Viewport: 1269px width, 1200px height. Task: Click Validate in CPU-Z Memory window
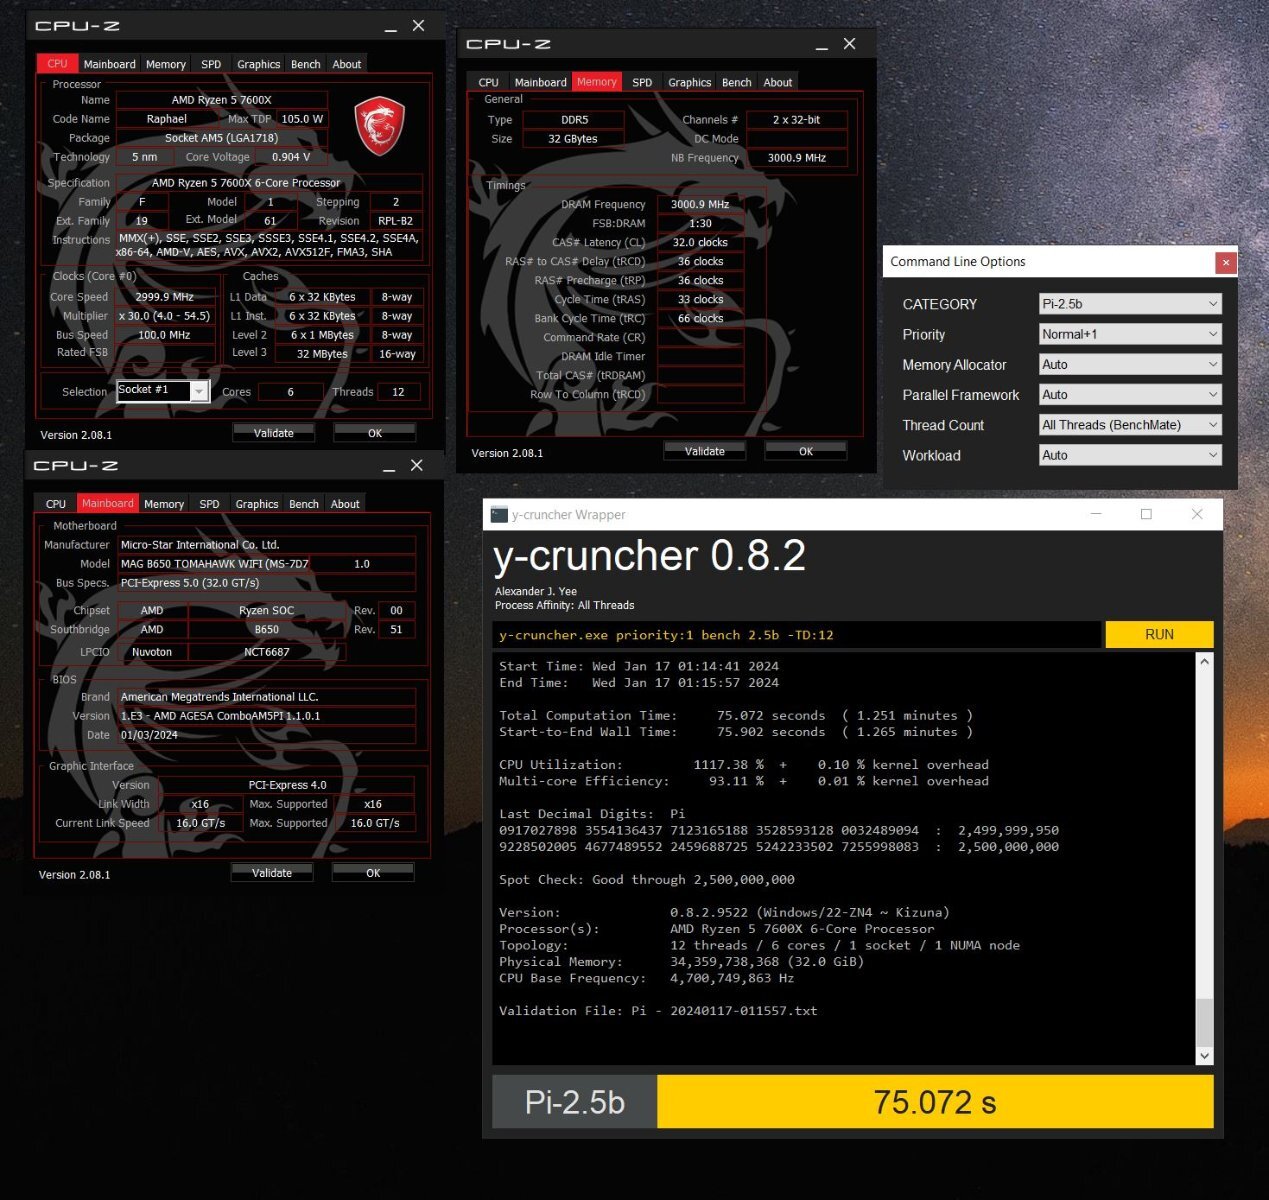coord(704,451)
